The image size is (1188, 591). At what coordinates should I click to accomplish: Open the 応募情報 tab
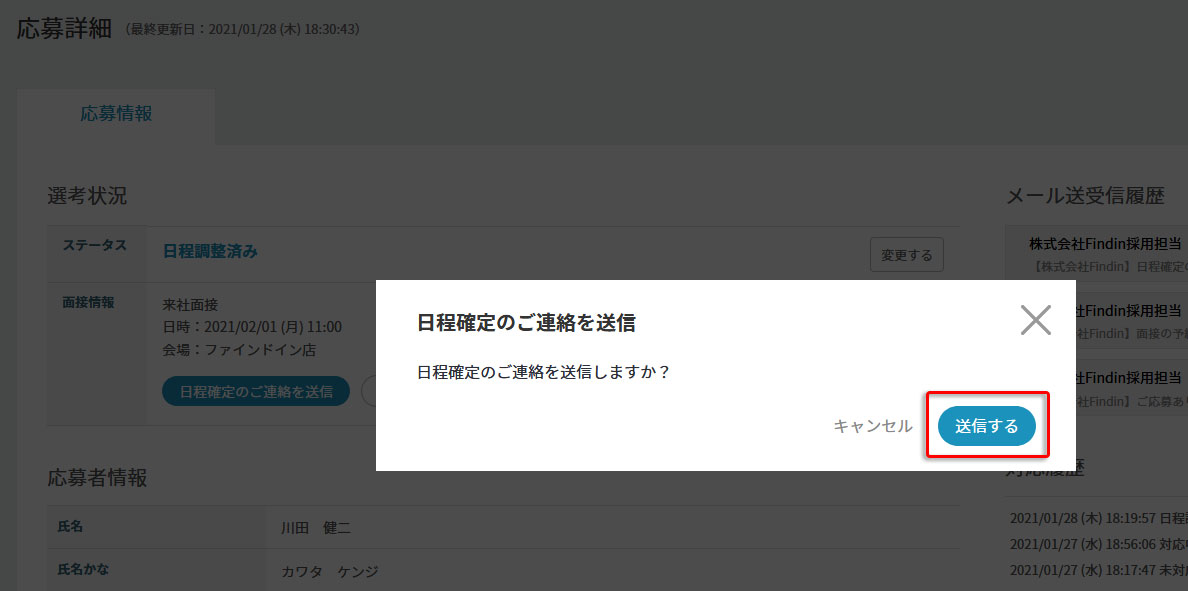116,114
